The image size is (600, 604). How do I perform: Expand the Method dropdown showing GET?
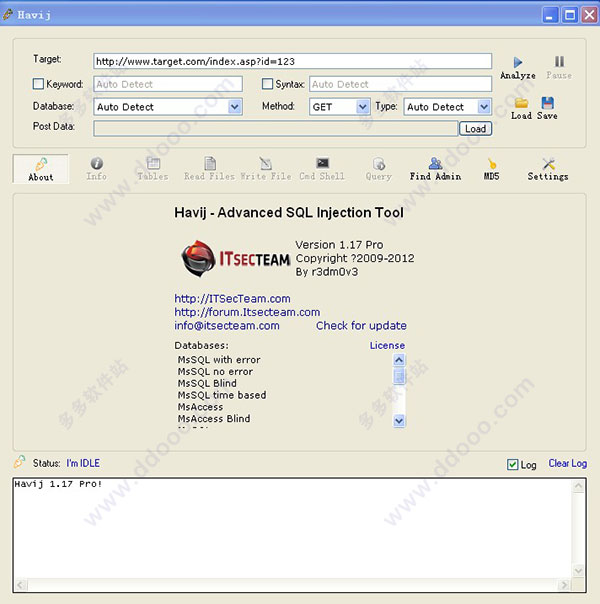click(362, 107)
